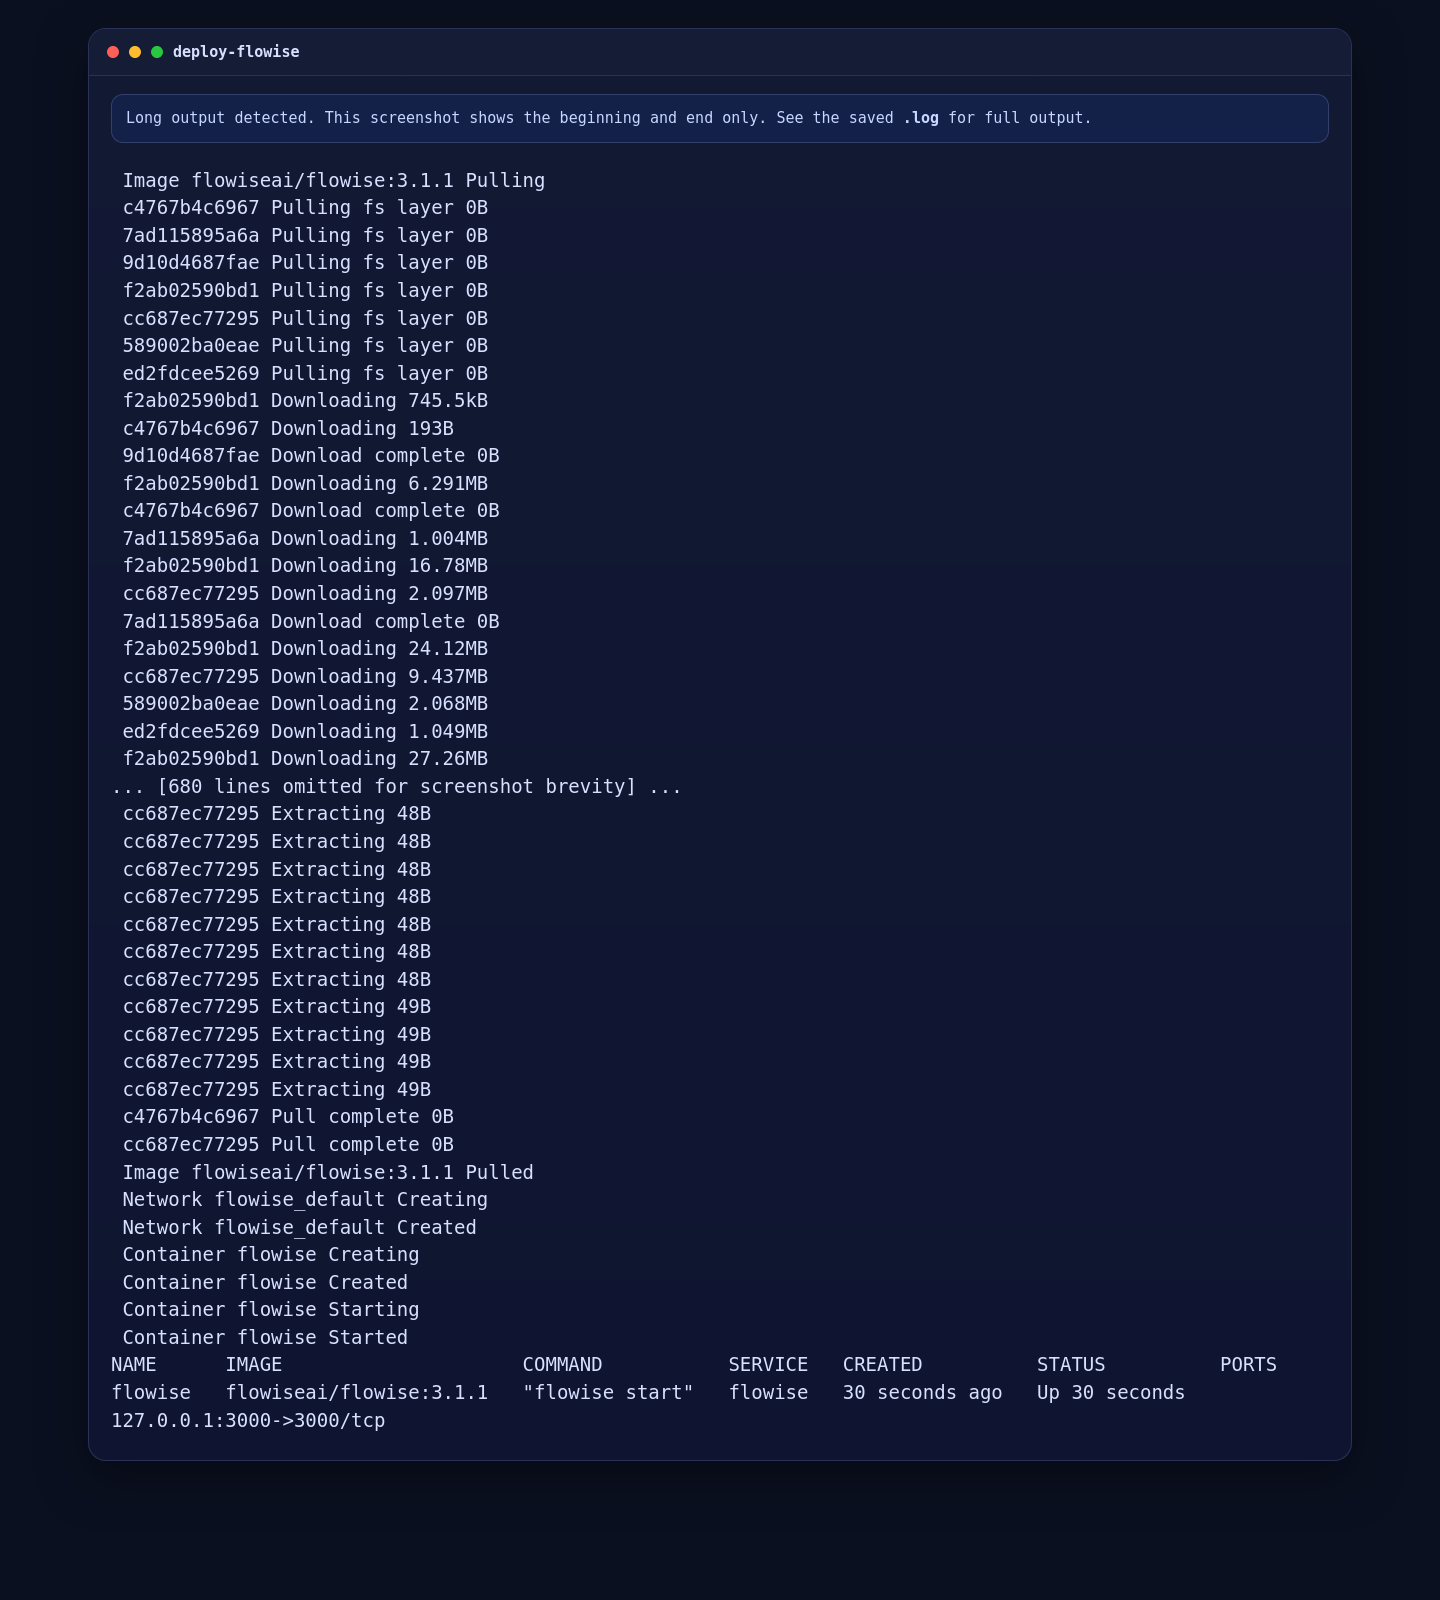Viewport: 1440px width, 1600px height.
Task: Click the STATUS column header
Action: [1071, 1365]
